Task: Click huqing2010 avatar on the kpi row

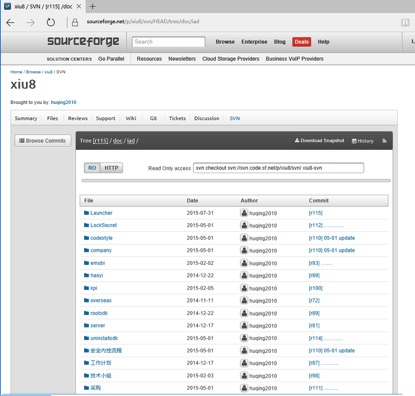Action: point(244,288)
